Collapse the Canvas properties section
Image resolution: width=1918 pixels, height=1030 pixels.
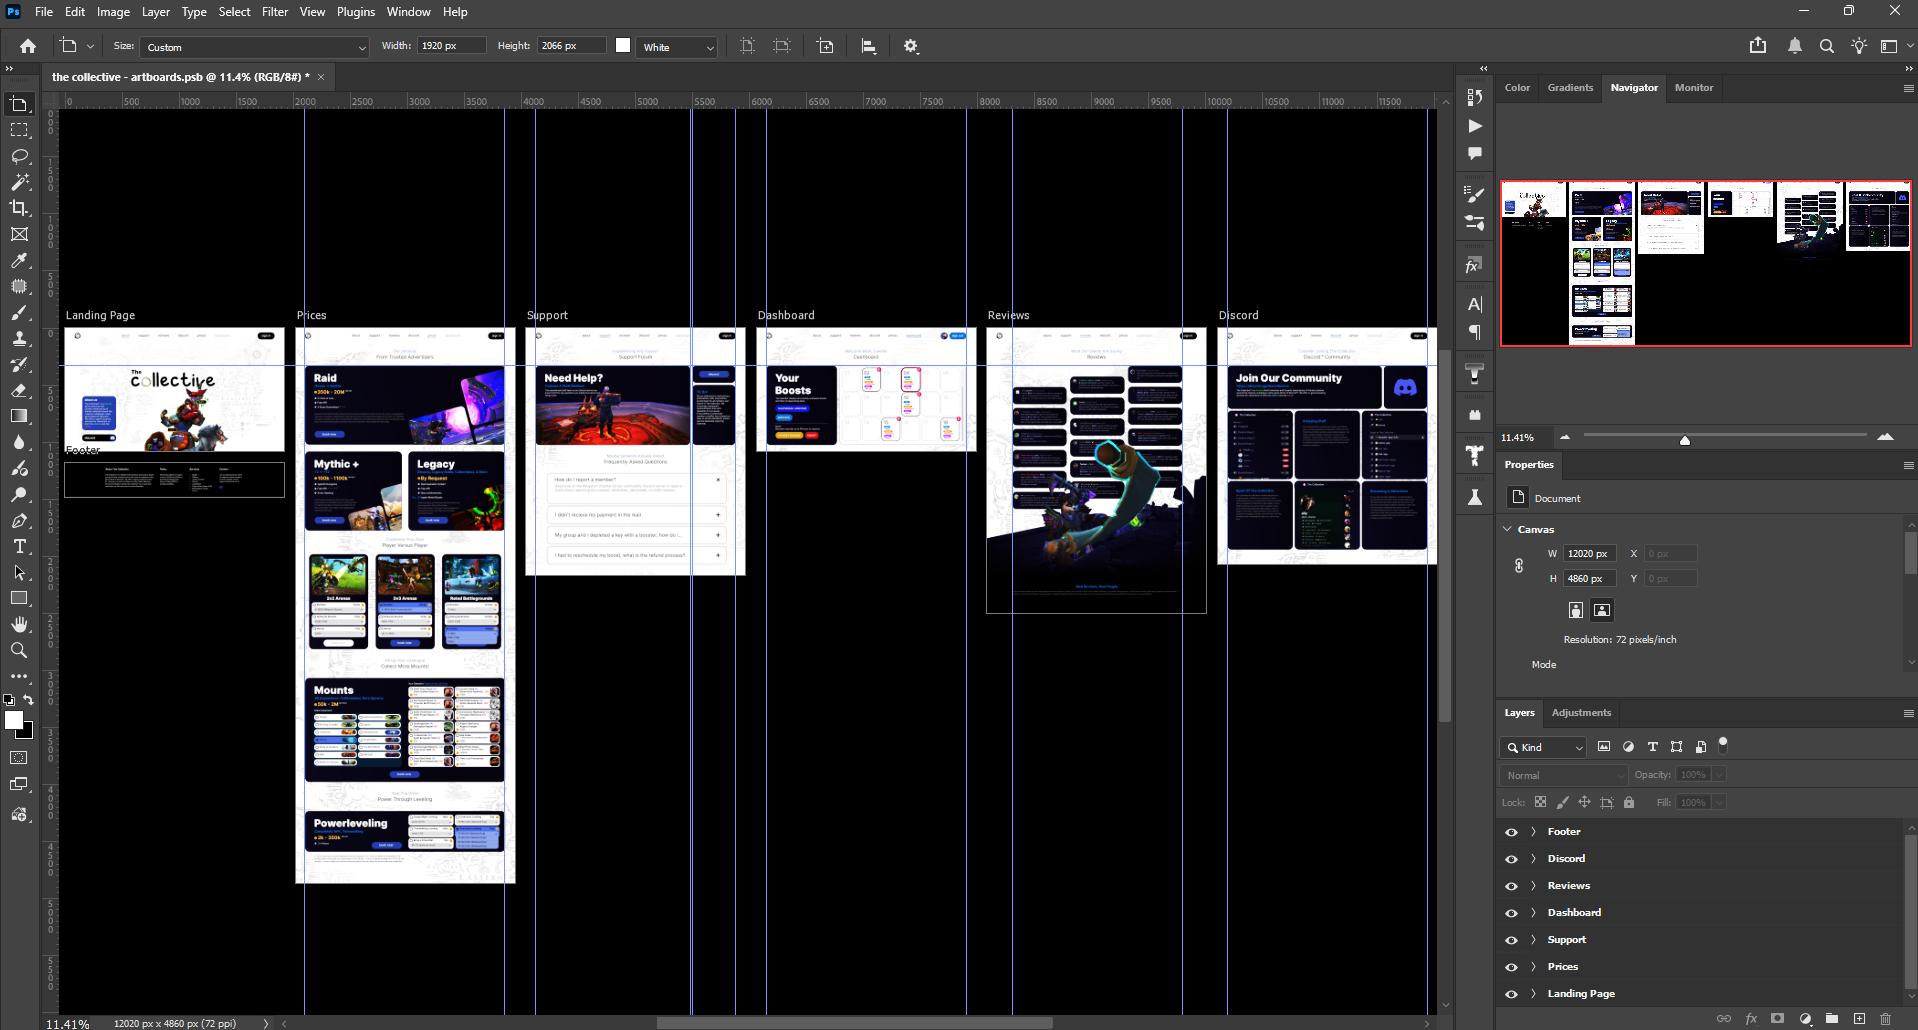point(1507,529)
